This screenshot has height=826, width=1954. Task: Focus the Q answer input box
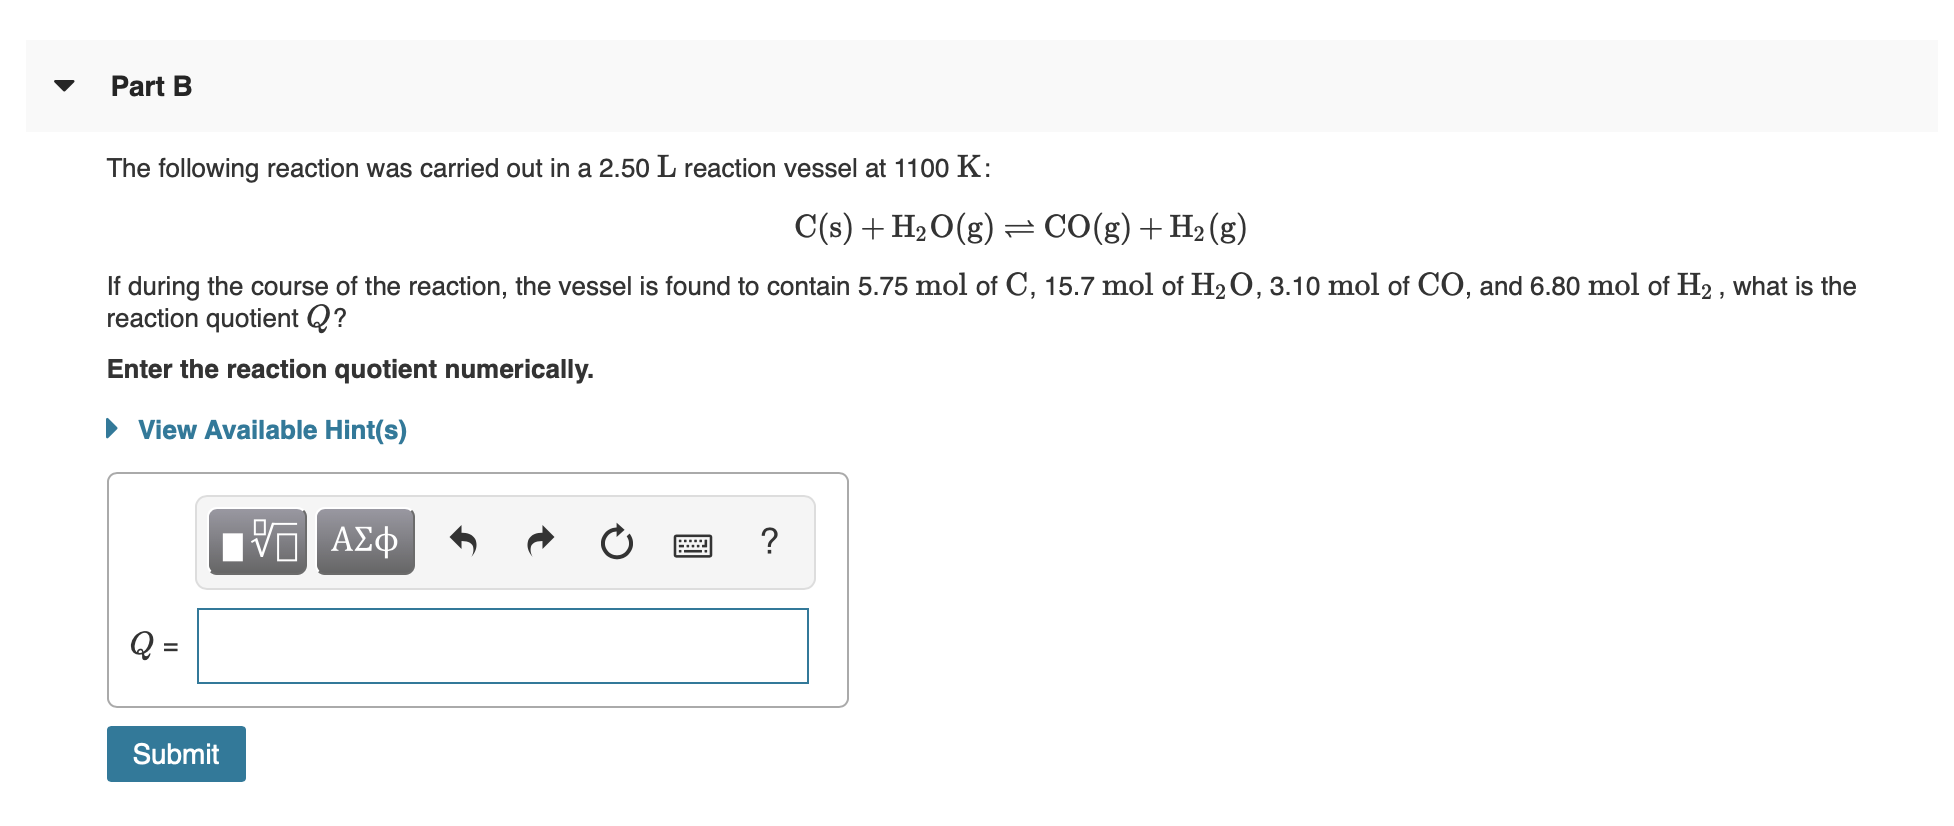point(503,646)
